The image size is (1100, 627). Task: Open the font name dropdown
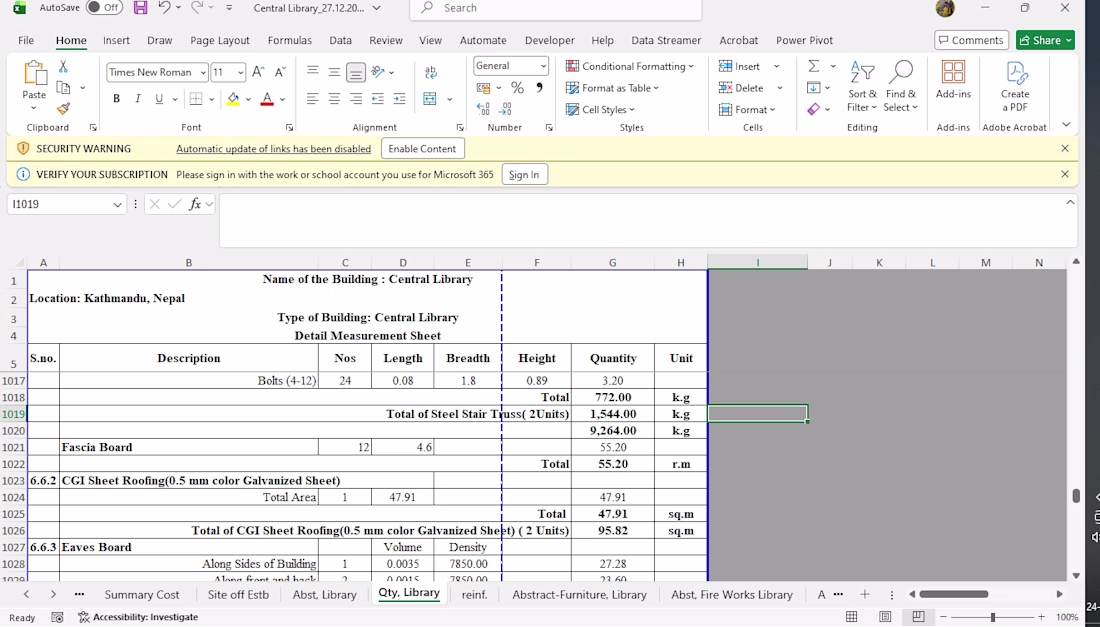coord(203,72)
